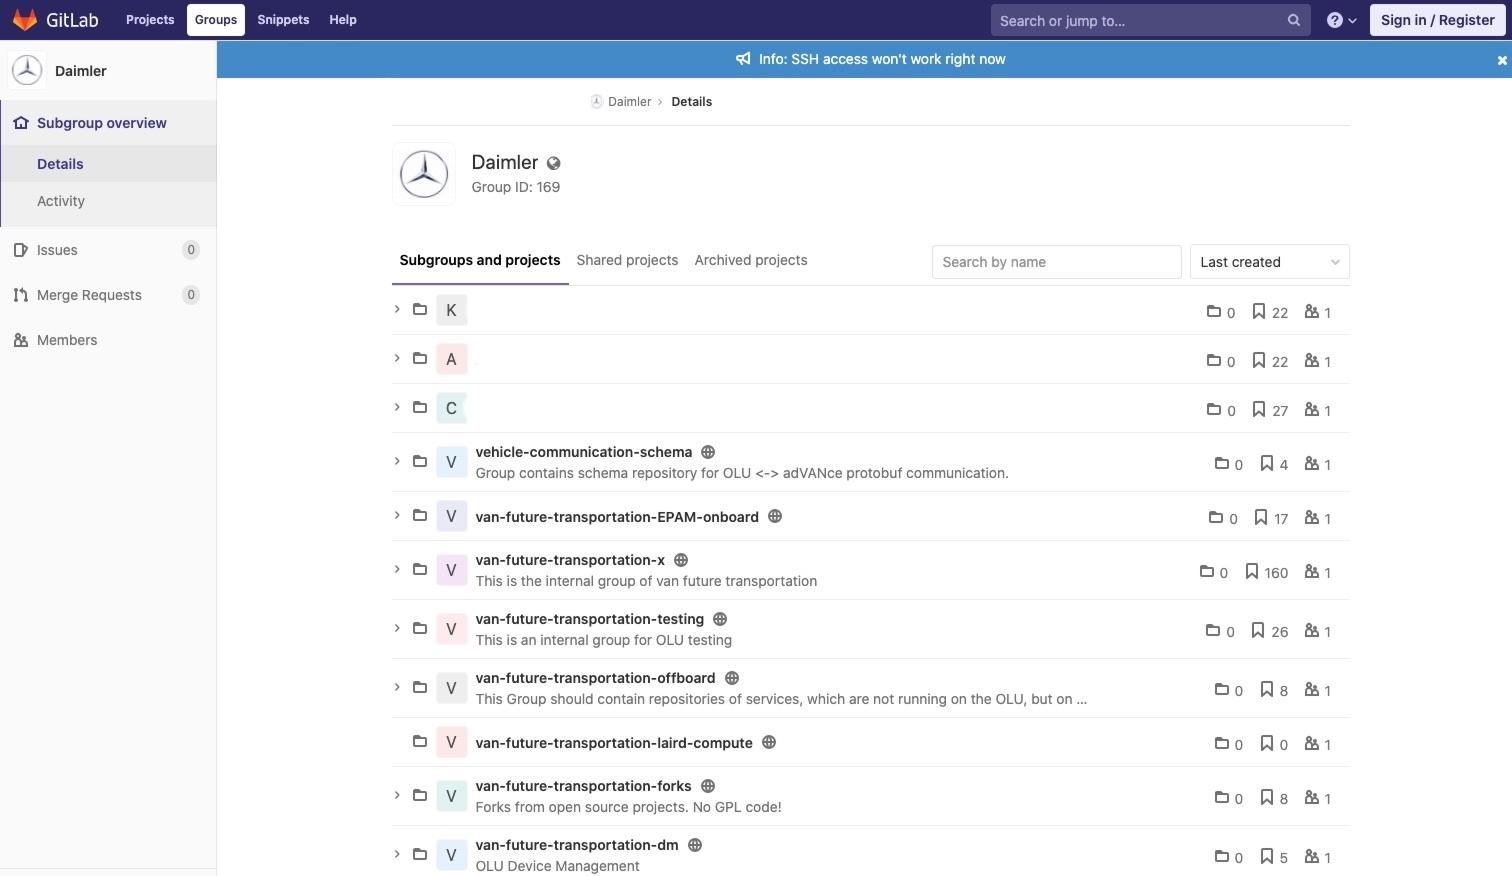Expand the van-future-transportation-x group

click(x=397, y=569)
